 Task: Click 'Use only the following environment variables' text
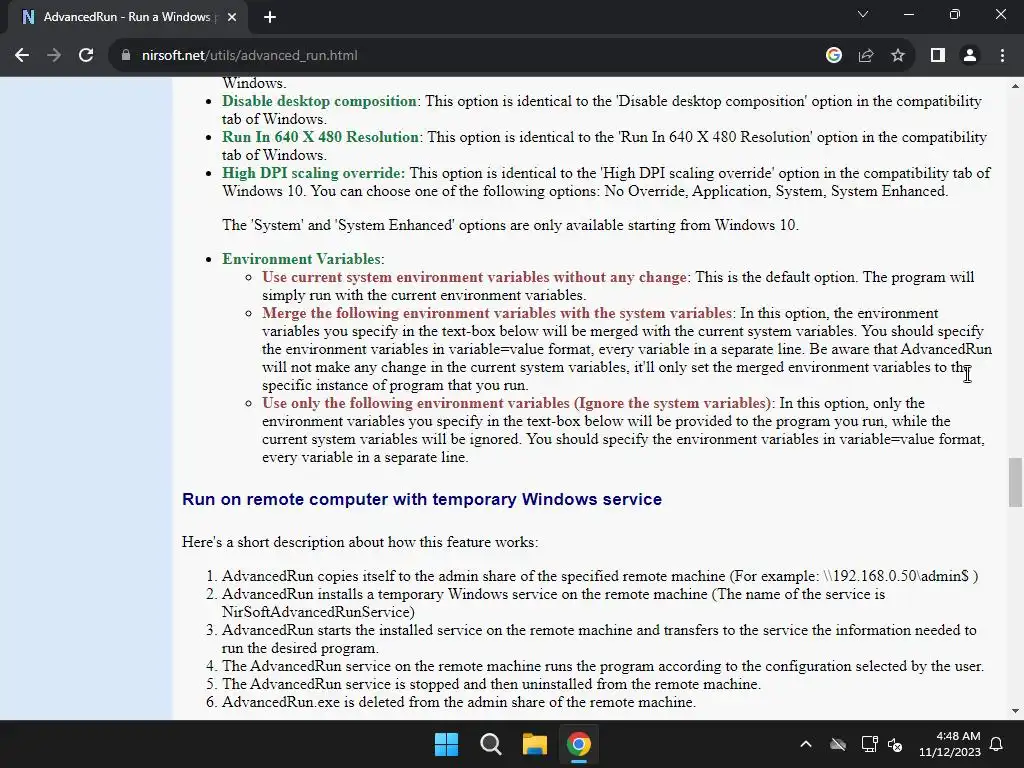[516, 403]
